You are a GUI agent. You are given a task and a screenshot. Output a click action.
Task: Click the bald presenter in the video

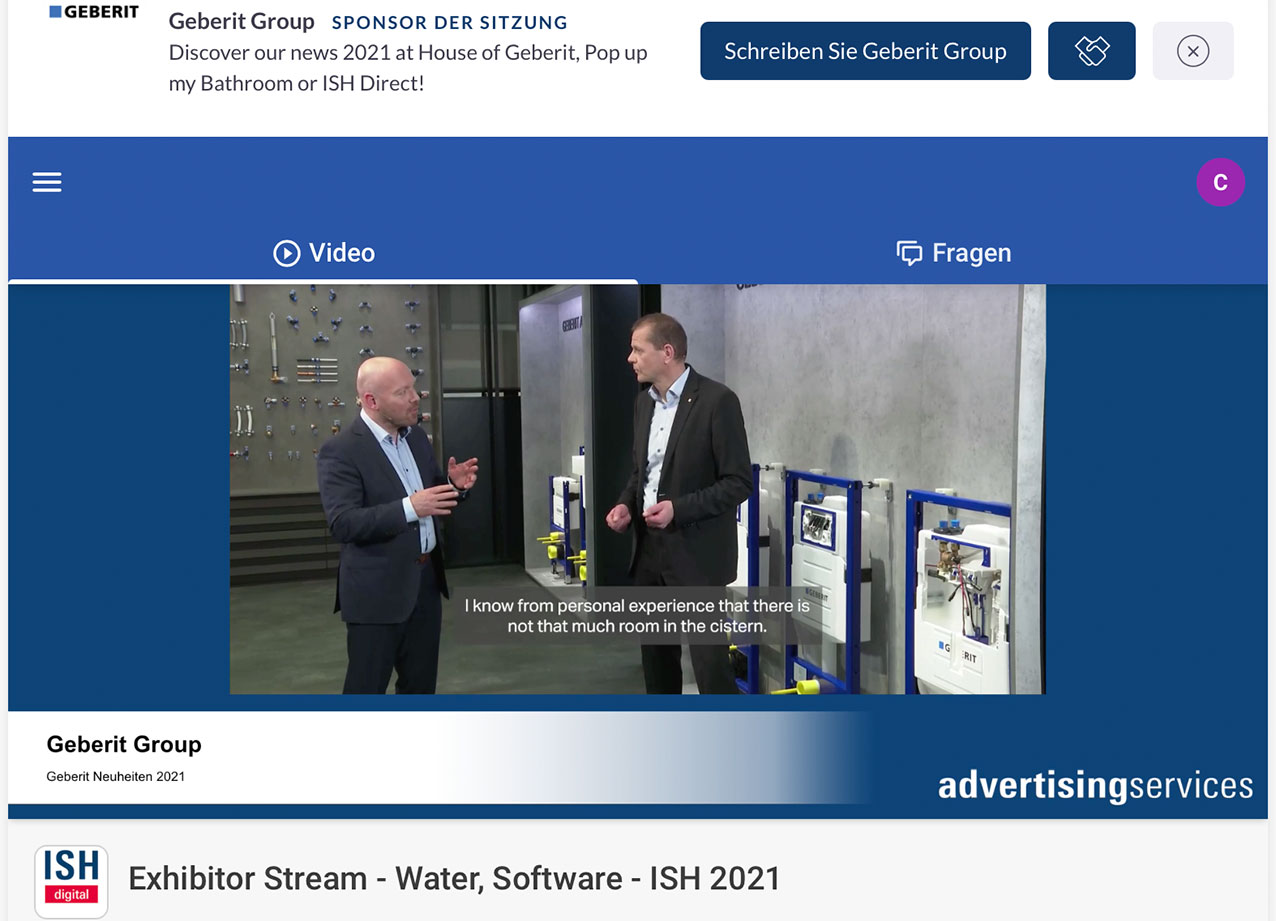387,480
